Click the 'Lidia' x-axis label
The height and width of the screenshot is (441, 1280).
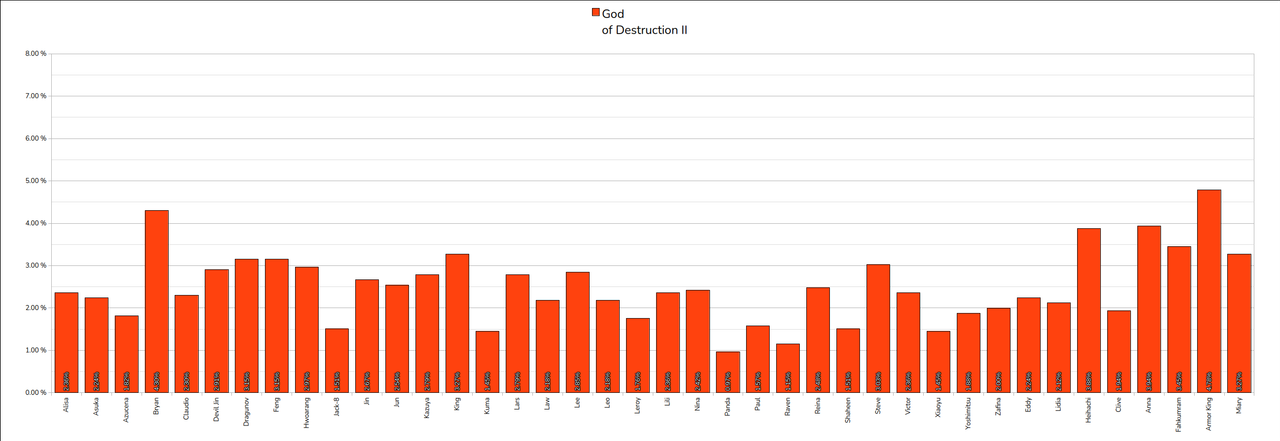[x=1059, y=404]
